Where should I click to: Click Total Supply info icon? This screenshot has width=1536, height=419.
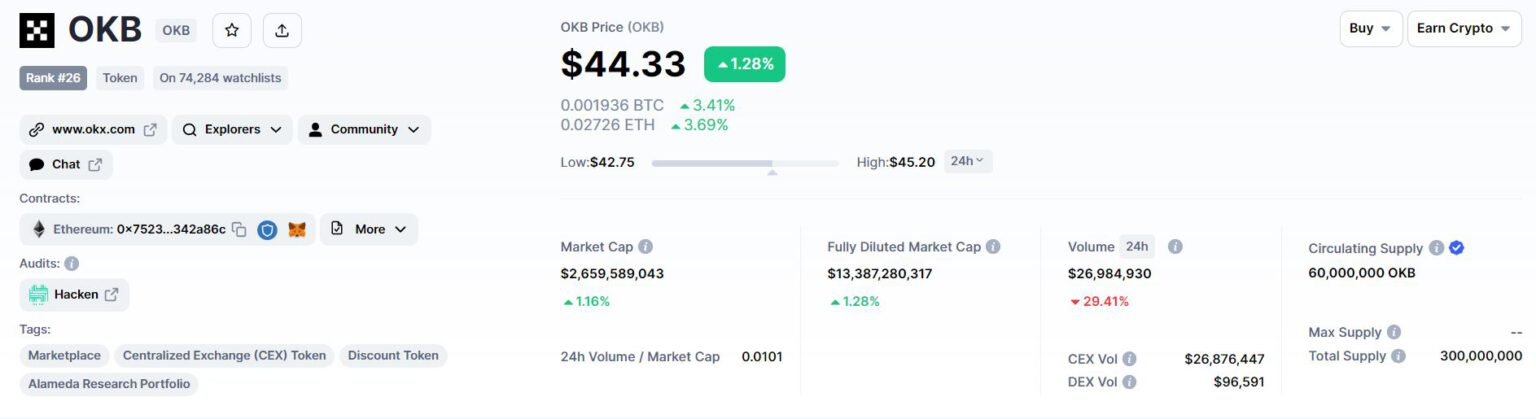tap(1398, 356)
